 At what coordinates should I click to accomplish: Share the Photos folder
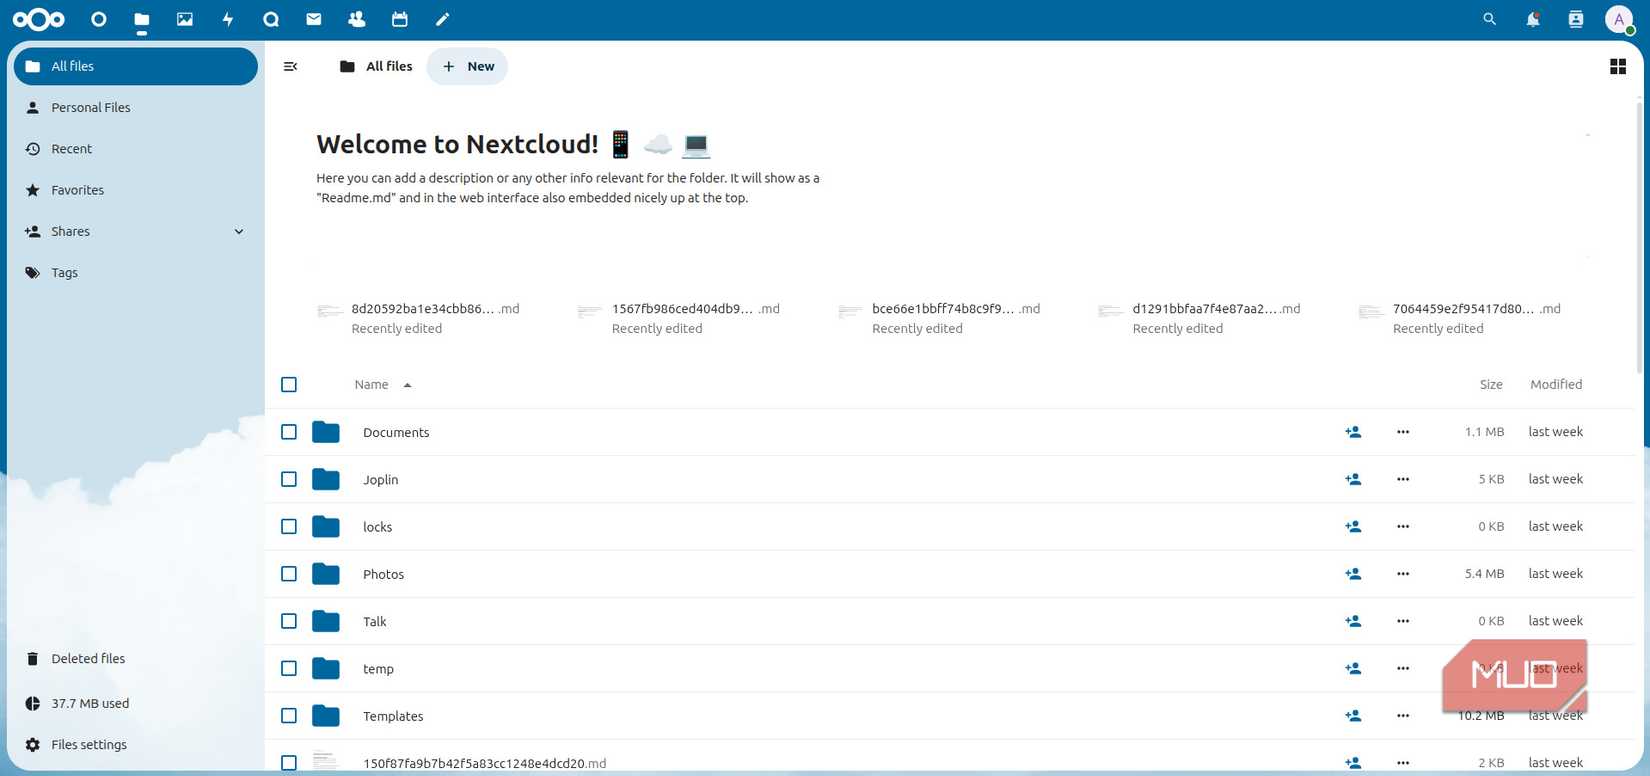pyautogui.click(x=1353, y=574)
